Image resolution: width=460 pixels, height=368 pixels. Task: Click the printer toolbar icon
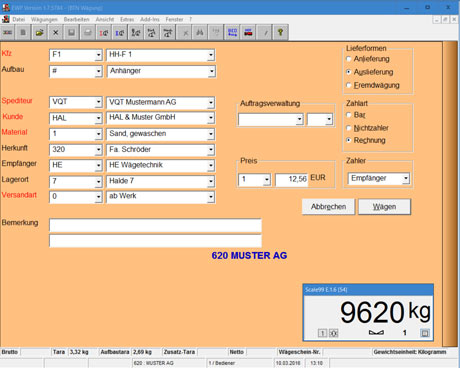click(x=88, y=33)
